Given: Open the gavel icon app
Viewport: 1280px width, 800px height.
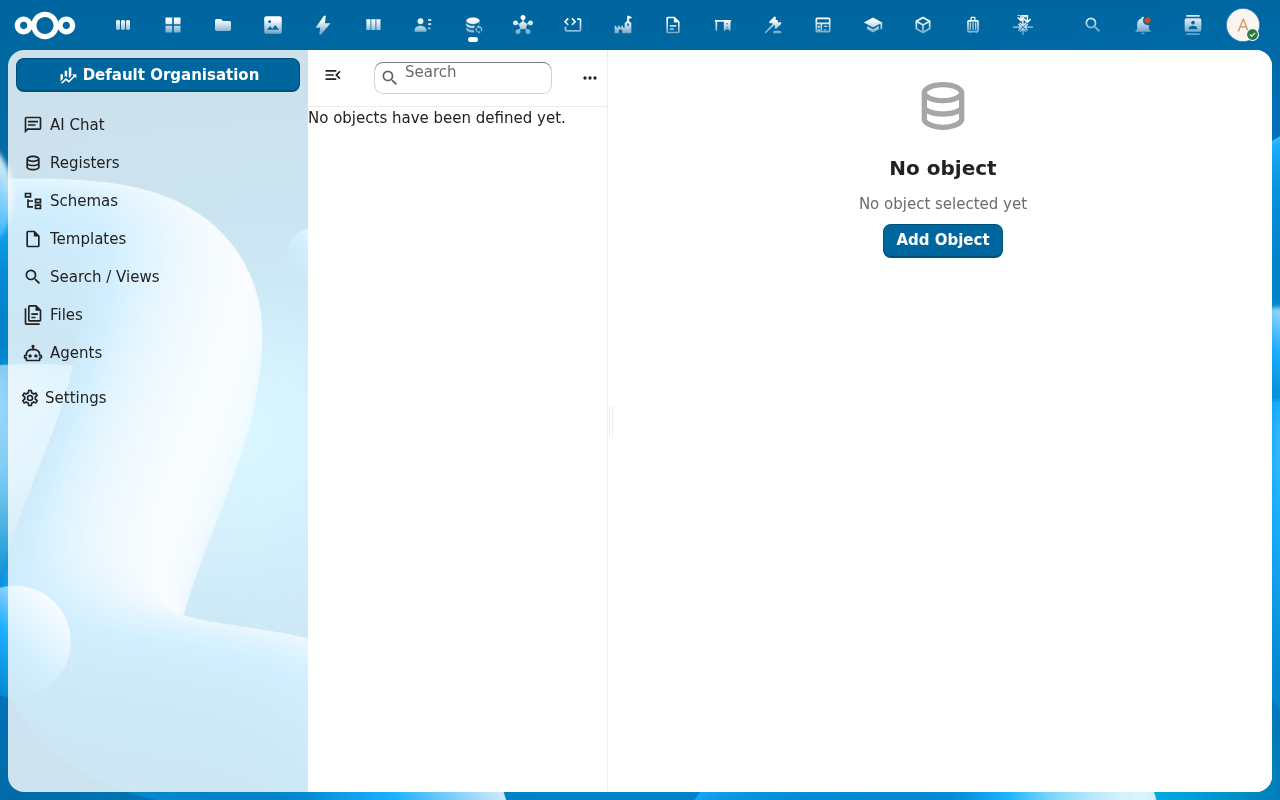Looking at the screenshot, I should 773,25.
